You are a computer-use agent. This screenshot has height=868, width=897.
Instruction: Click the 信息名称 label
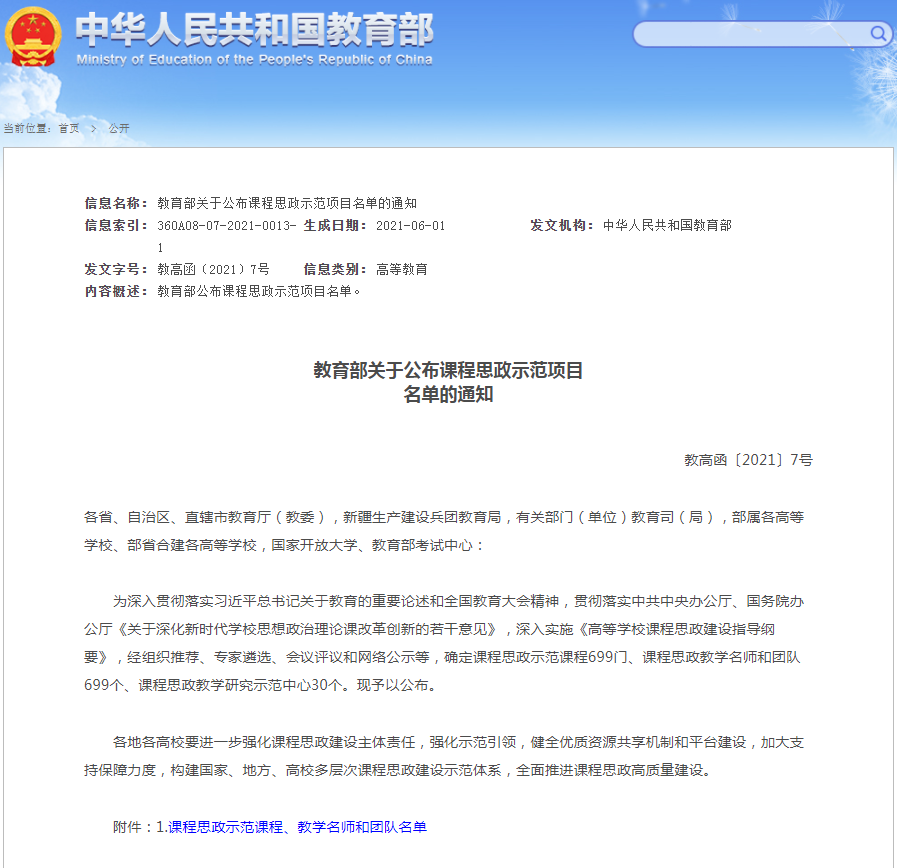click(116, 203)
